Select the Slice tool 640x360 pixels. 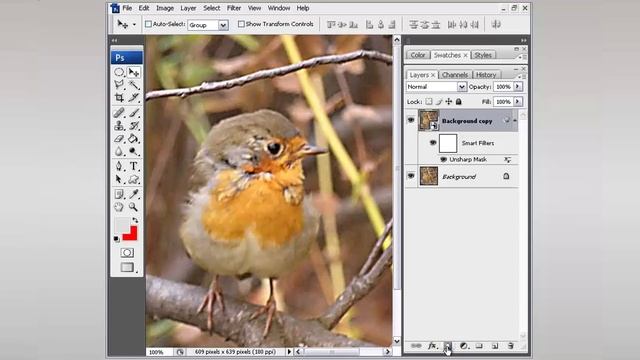tap(133, 97)
